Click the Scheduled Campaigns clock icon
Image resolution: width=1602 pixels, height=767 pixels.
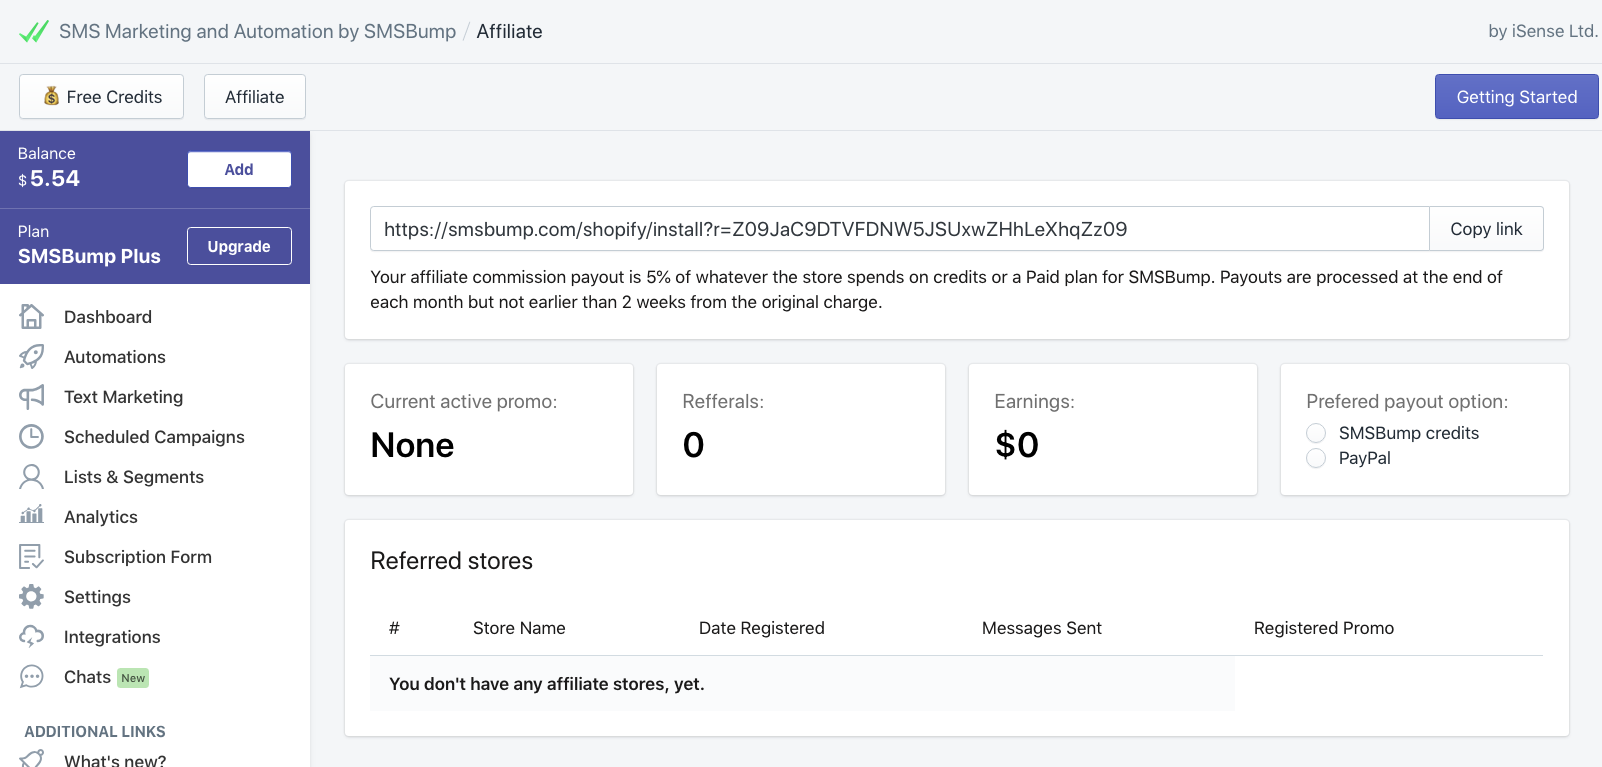point(32,437)
